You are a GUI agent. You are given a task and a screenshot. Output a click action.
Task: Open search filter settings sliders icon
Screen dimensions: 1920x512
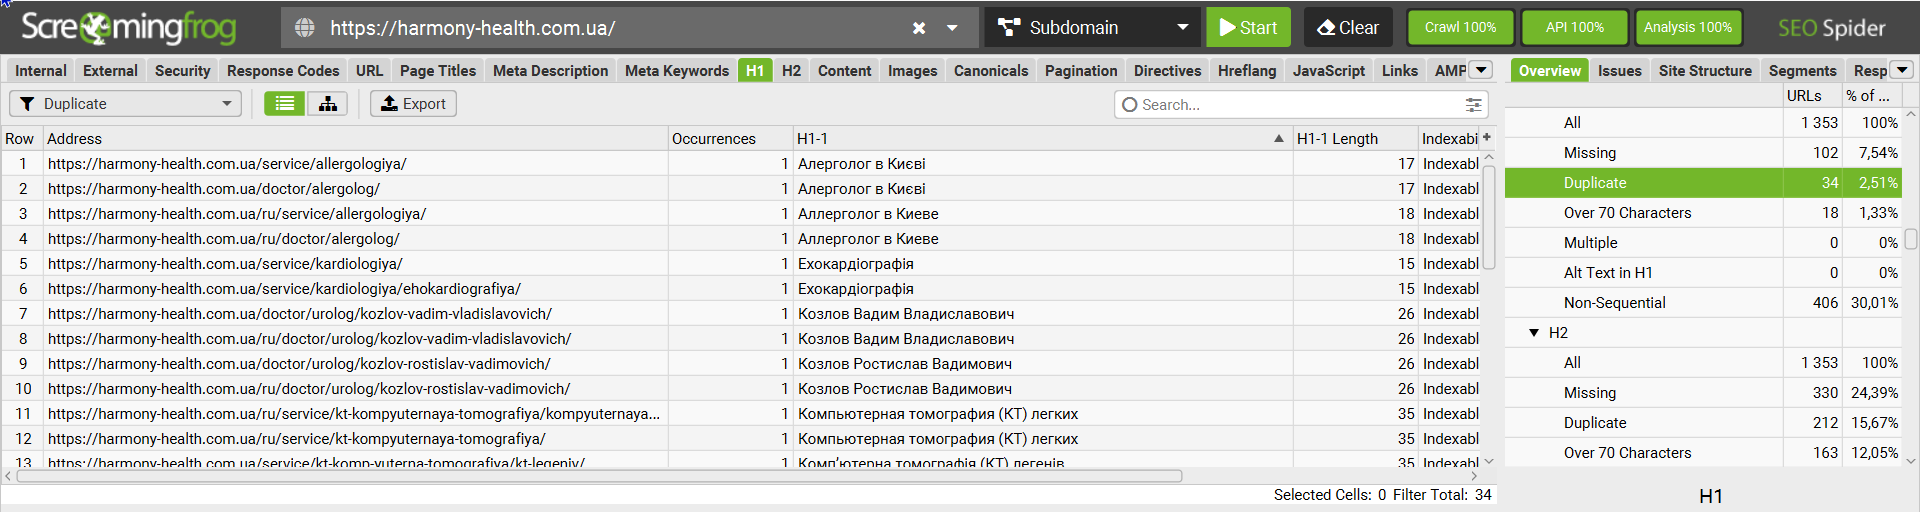pyautogui.click(x=1473, y=104)
